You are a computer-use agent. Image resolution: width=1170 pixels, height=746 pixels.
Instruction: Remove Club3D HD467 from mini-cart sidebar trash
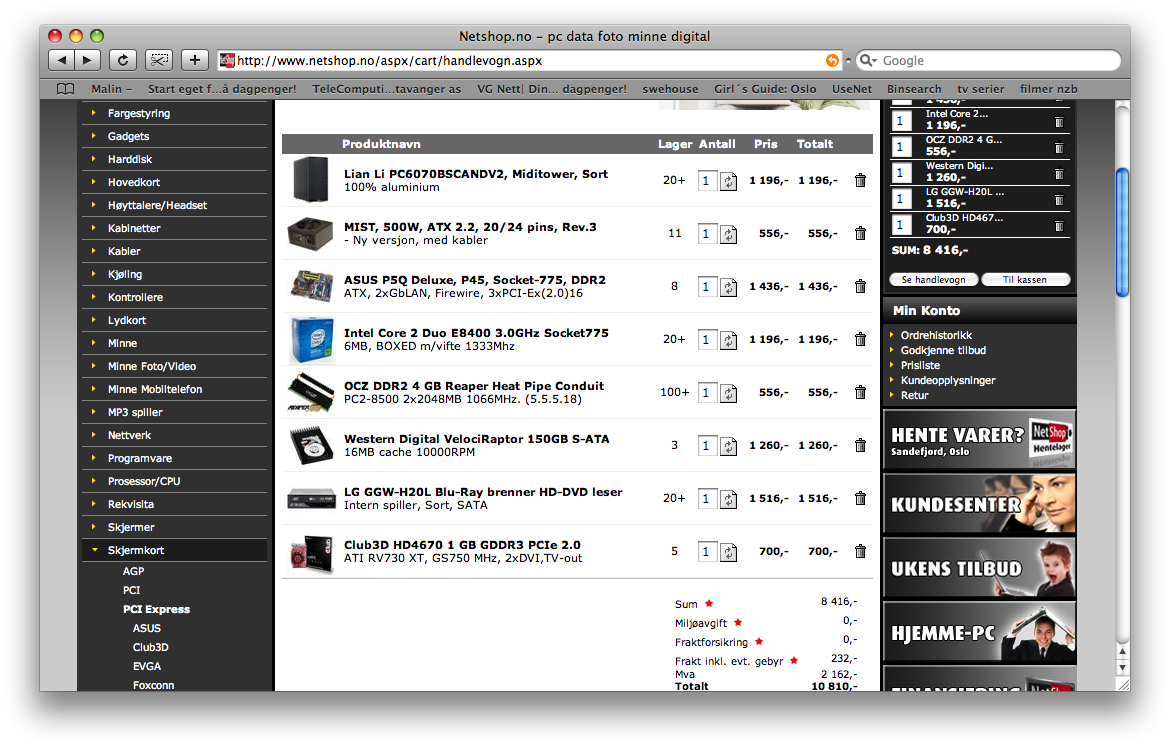point(1059,226)
